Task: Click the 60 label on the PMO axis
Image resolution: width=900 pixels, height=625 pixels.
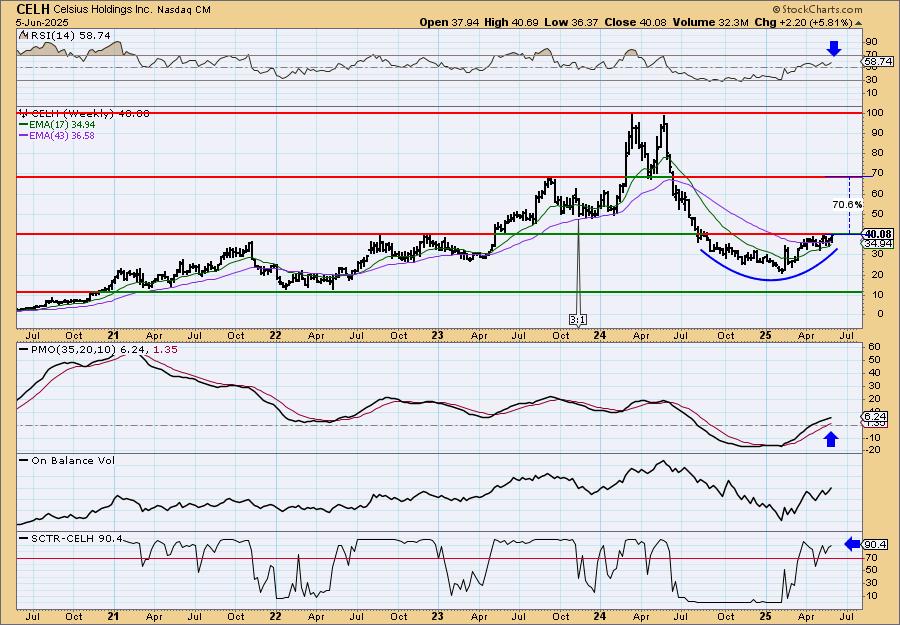Action: 874,347
